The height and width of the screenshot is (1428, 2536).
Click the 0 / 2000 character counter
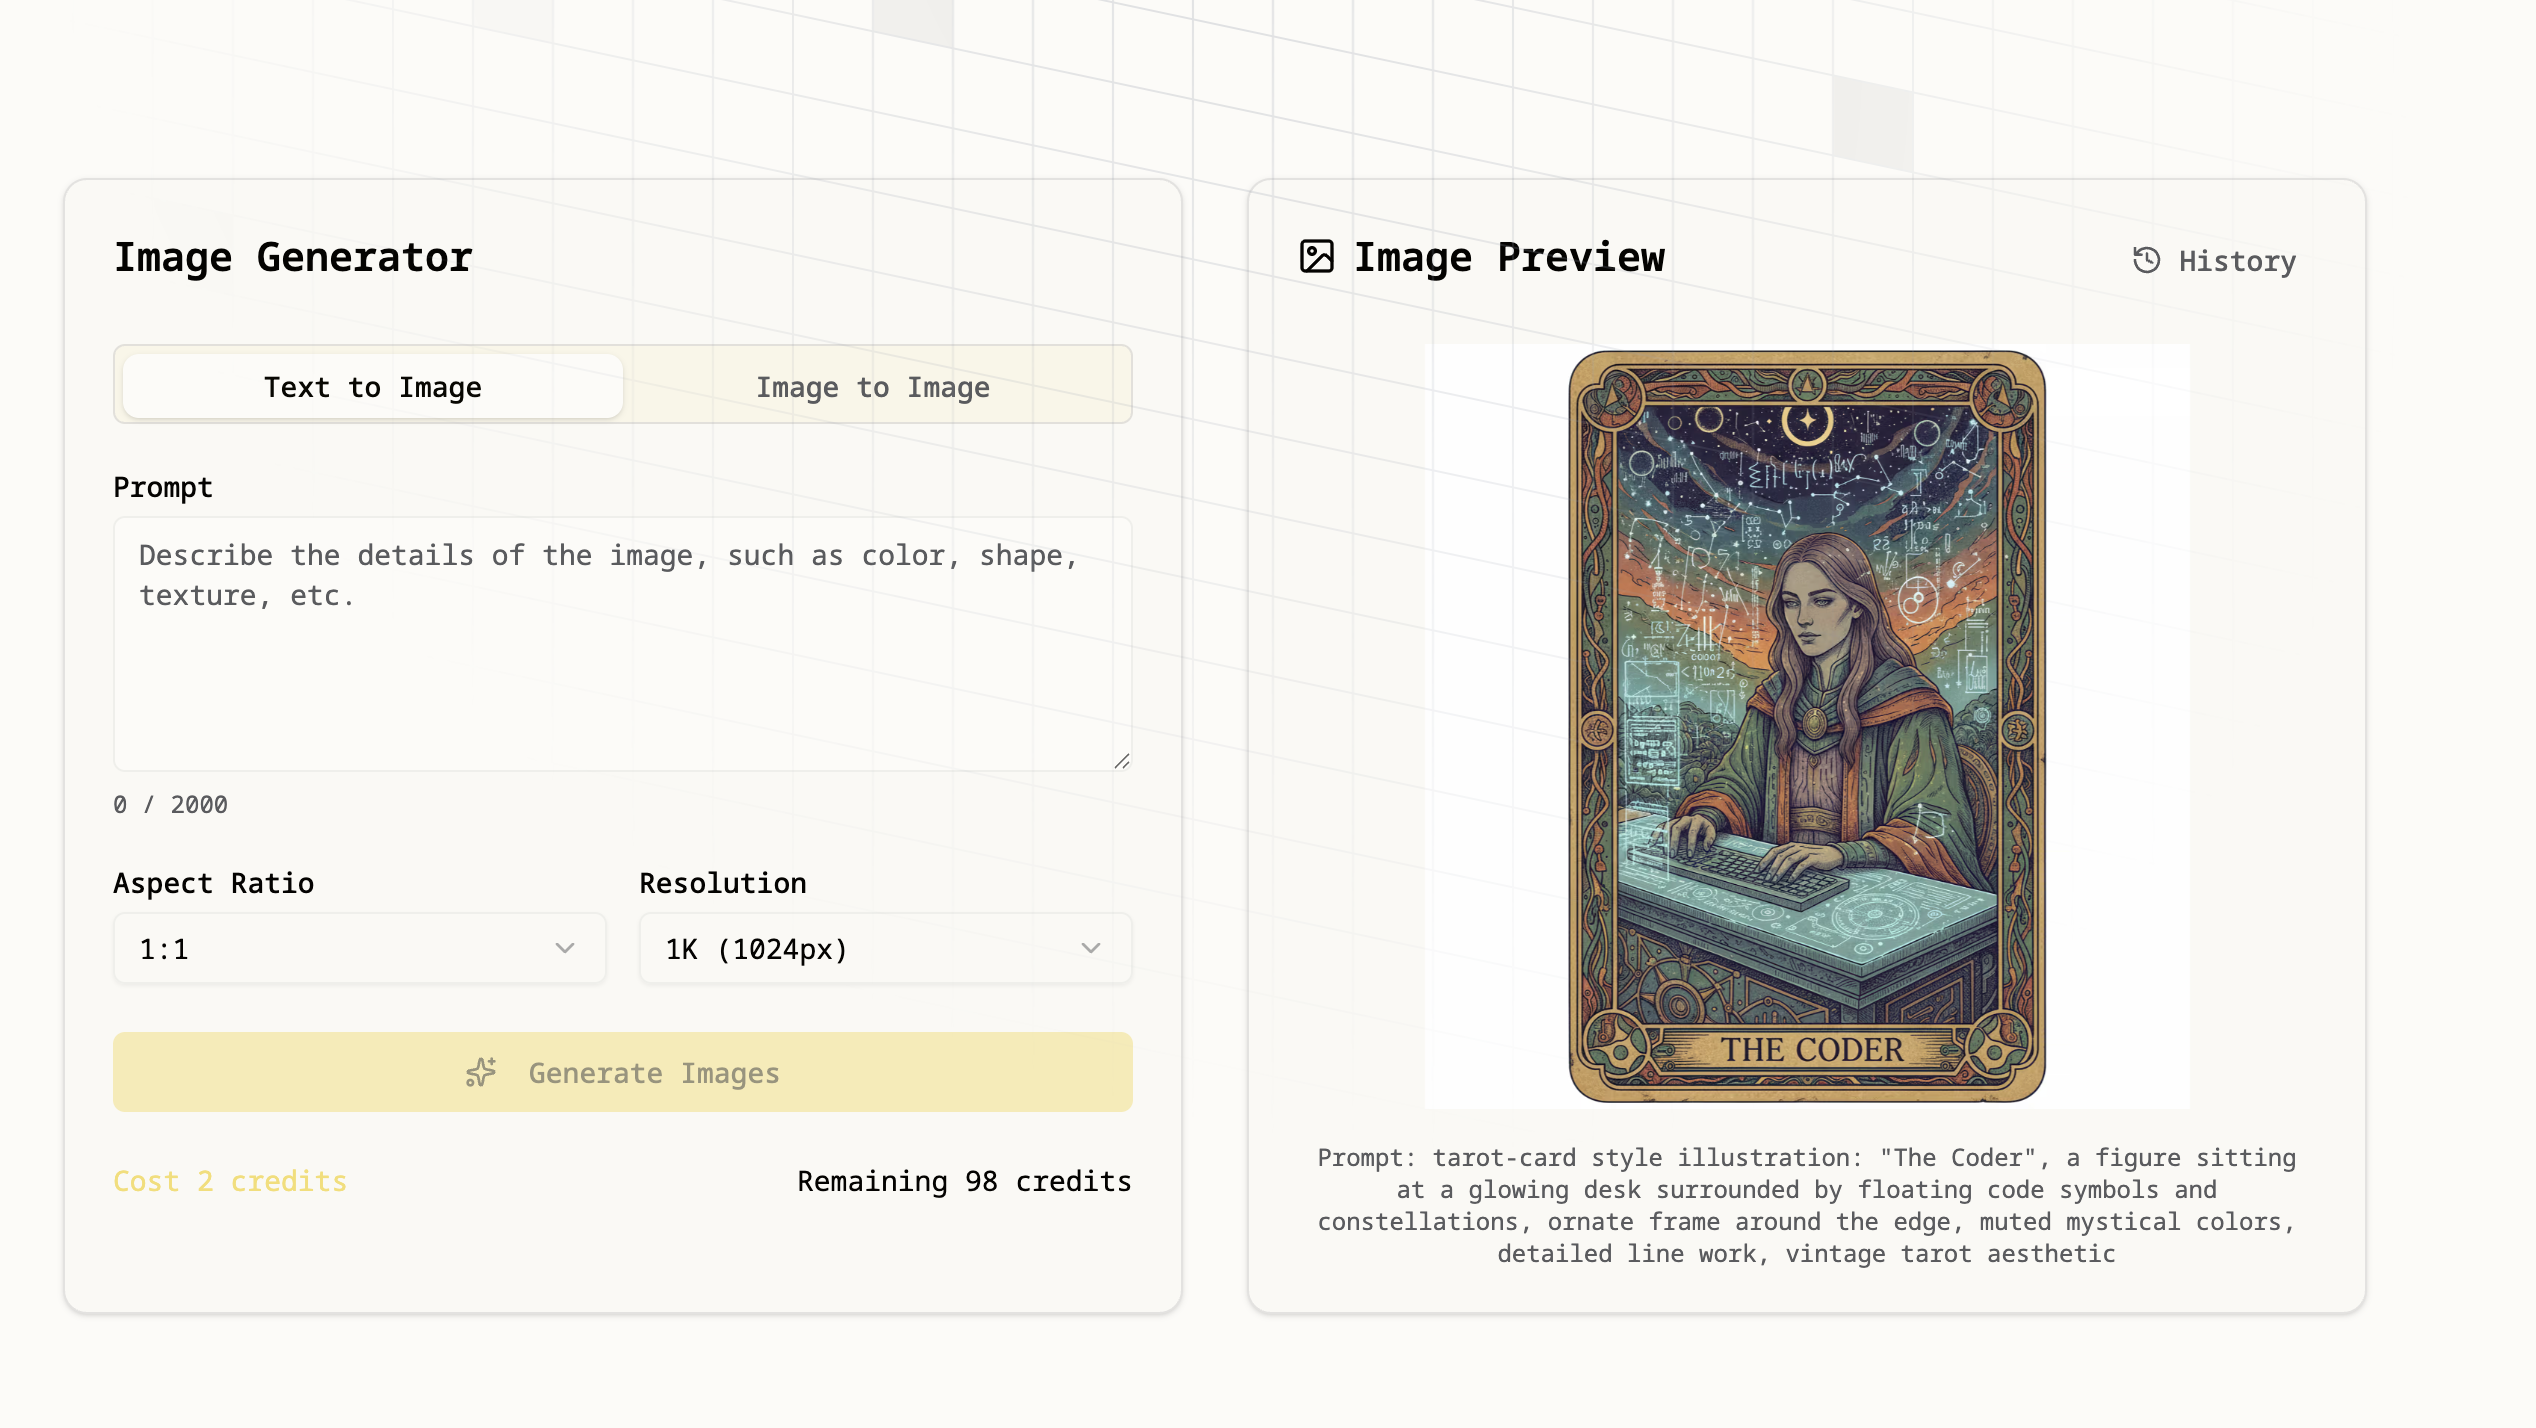[x=171, y=805]
